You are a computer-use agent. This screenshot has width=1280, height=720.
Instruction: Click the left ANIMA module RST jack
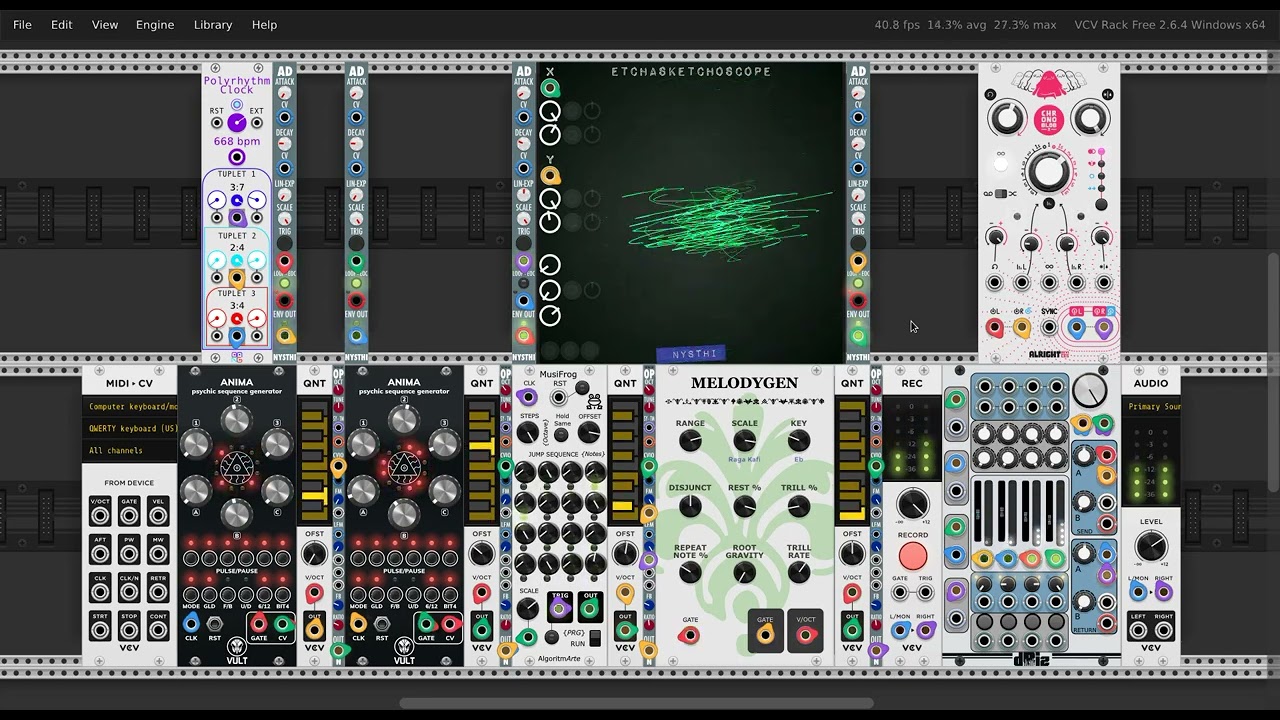pos(214,624)
